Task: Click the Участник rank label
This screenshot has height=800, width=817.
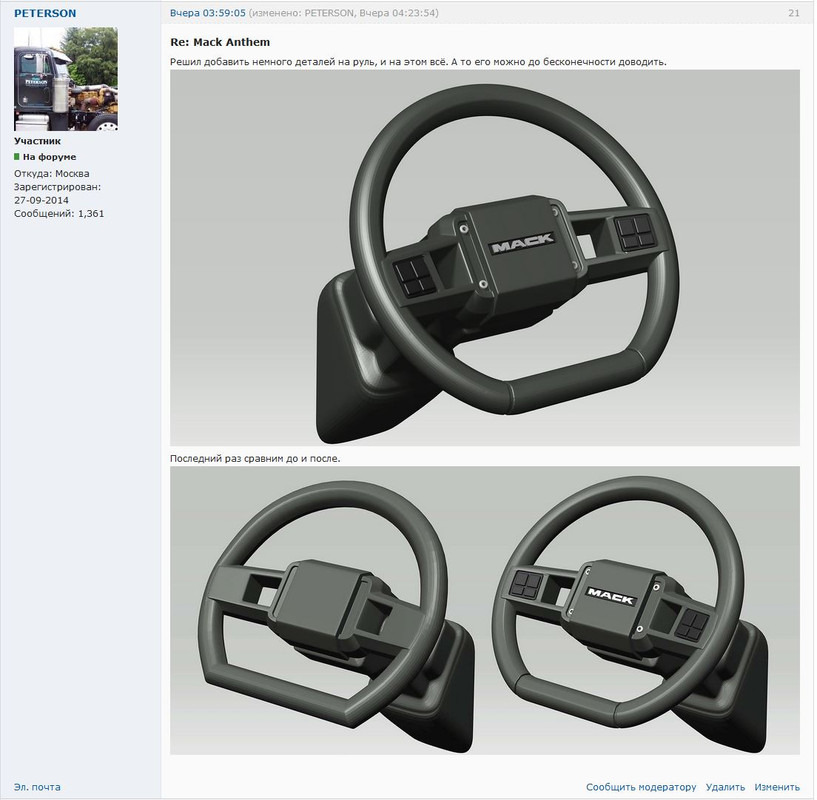Action: tap(38, 141)
